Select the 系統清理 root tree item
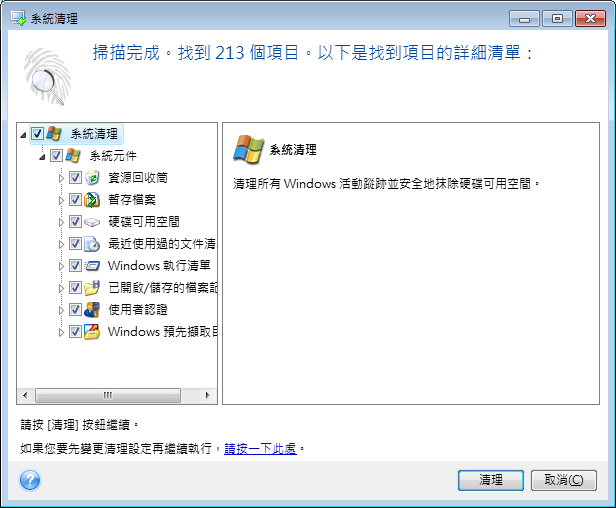 94,134
